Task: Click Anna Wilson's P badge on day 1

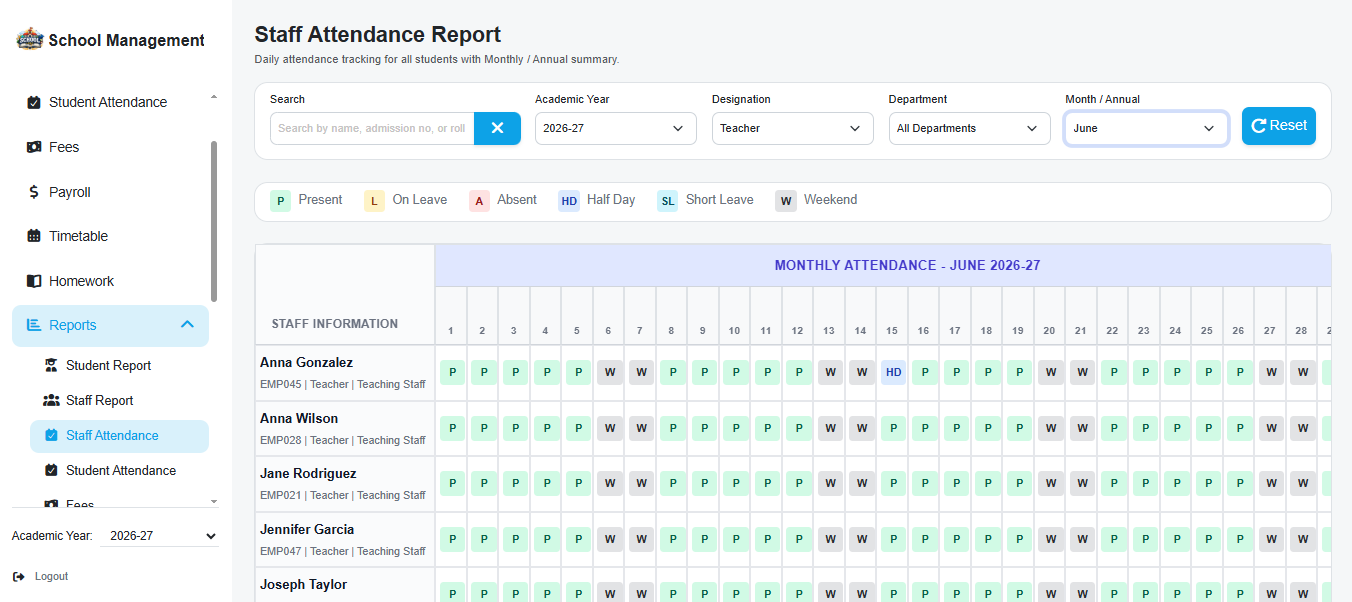Action: [x=452, y=429]
